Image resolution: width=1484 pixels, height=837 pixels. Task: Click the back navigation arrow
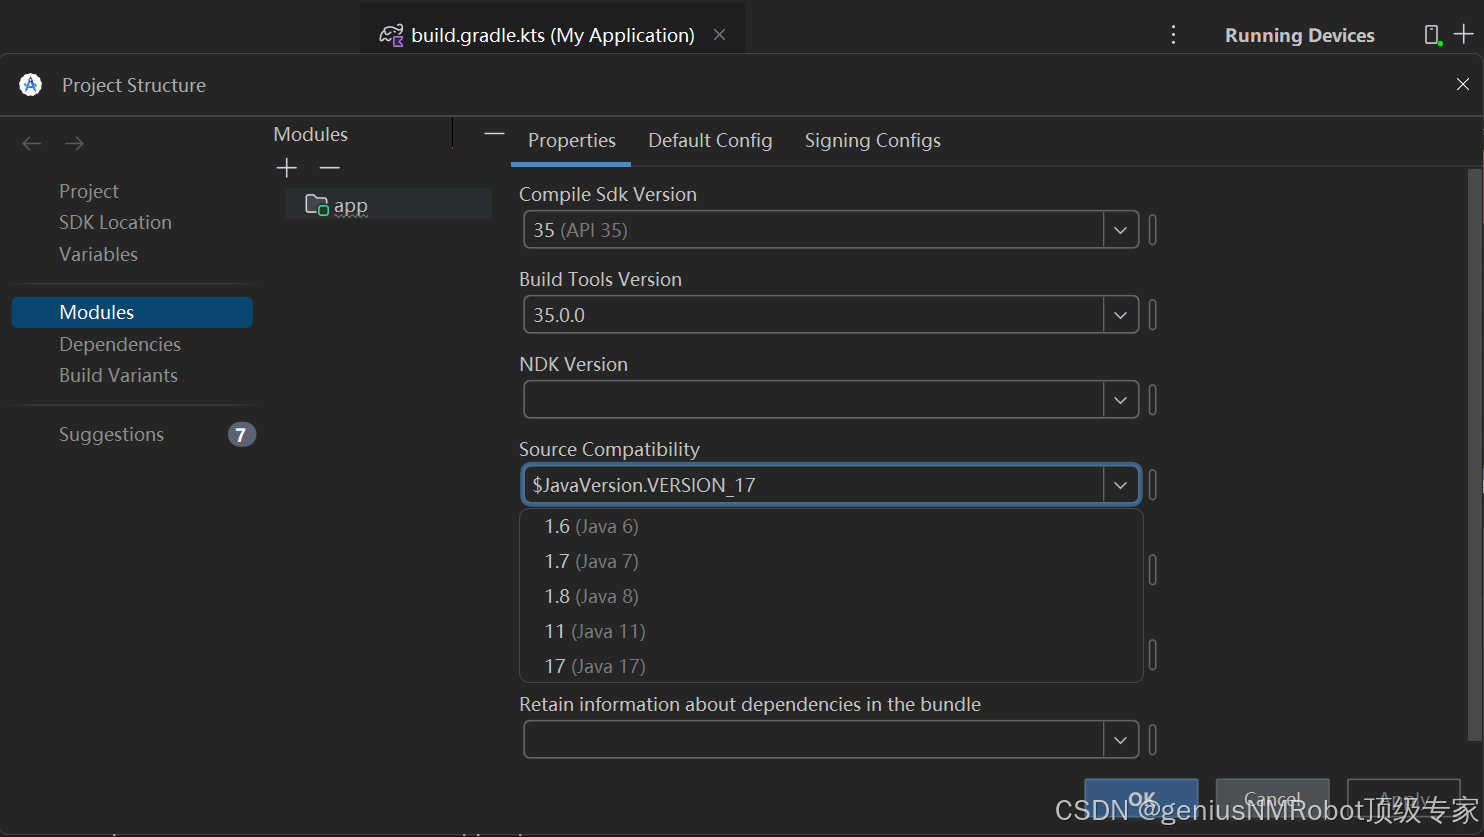point(31,144)
